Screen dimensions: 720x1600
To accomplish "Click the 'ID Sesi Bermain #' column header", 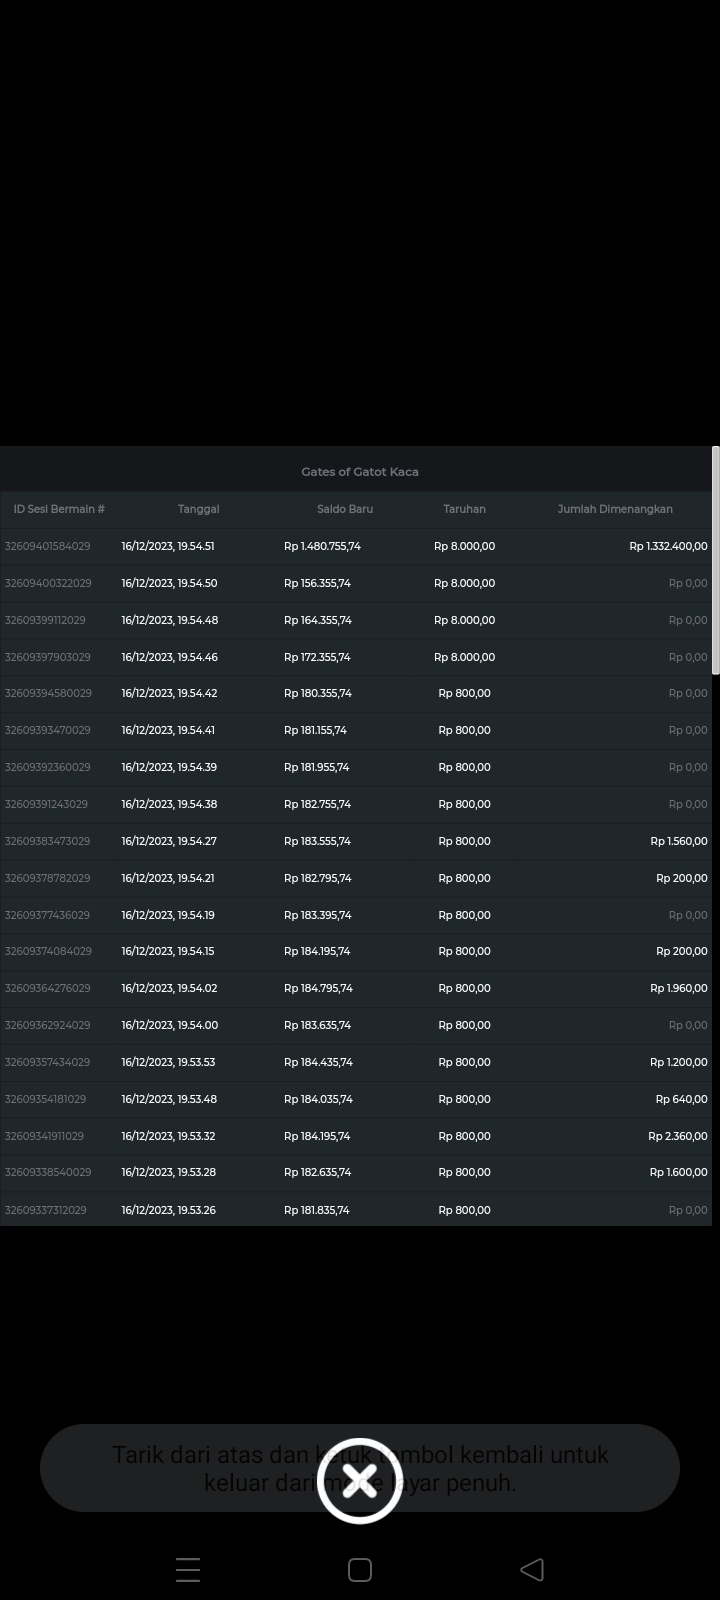I will pyautogui.click(x=59, y=509).
